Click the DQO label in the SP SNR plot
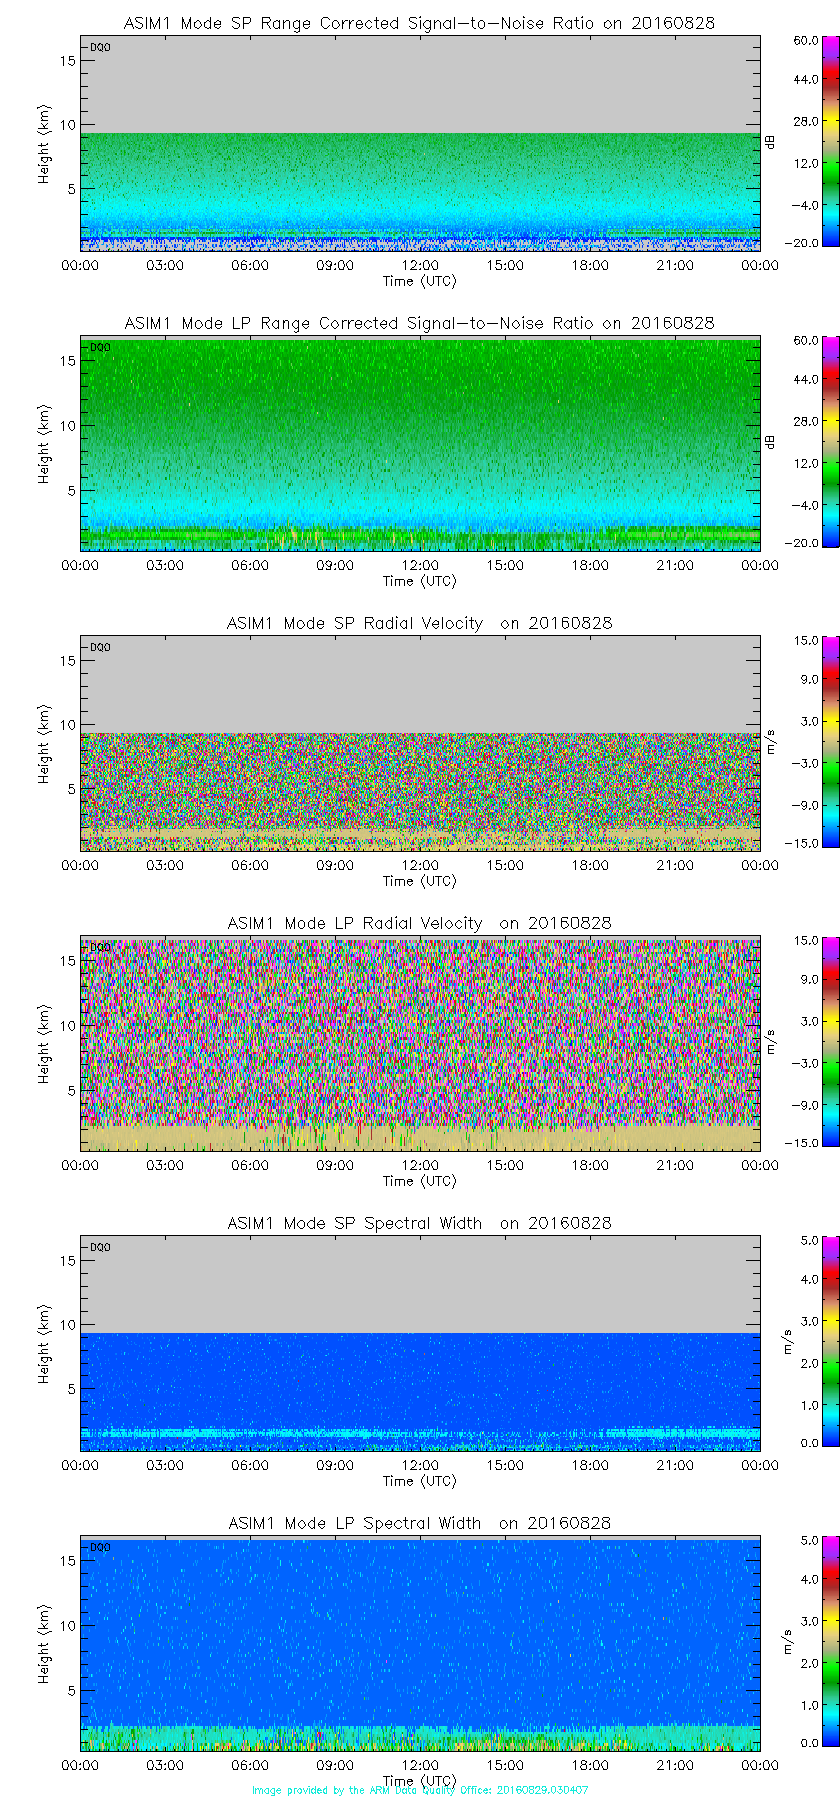This screenshot has height=1800, width=840. (100, 47)
